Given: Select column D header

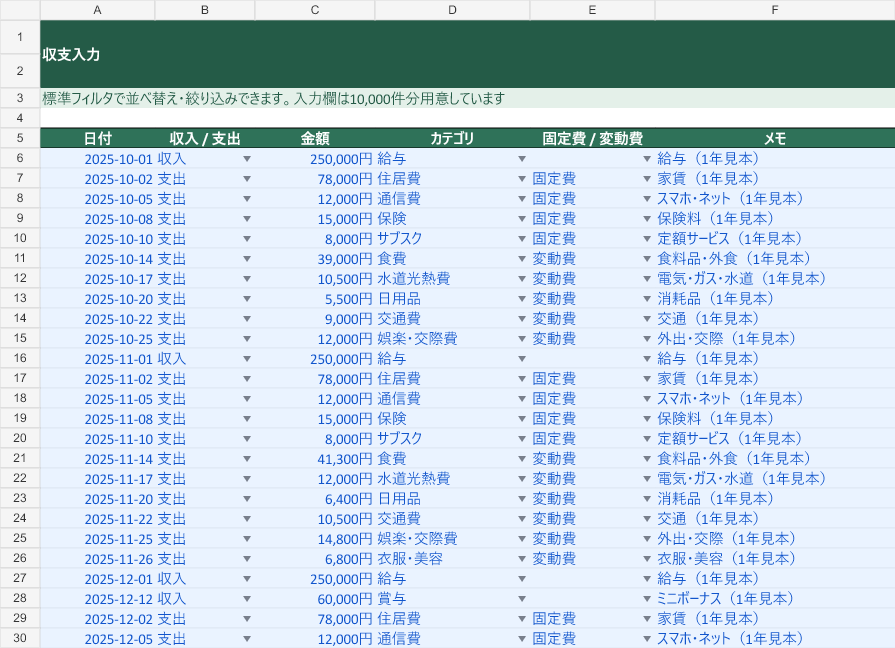Looking at the screenshot, I should (x=452, y=10).
